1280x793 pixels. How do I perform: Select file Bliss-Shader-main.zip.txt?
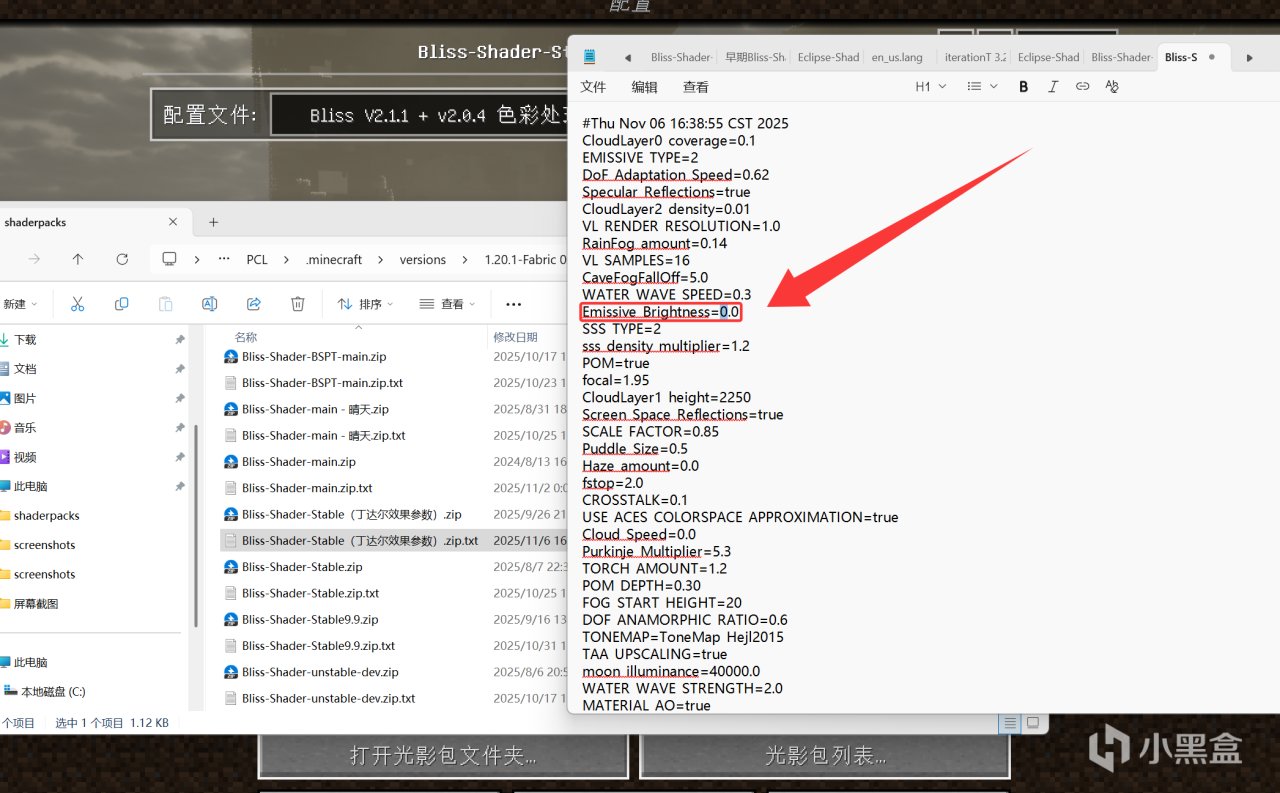[307, 488]
